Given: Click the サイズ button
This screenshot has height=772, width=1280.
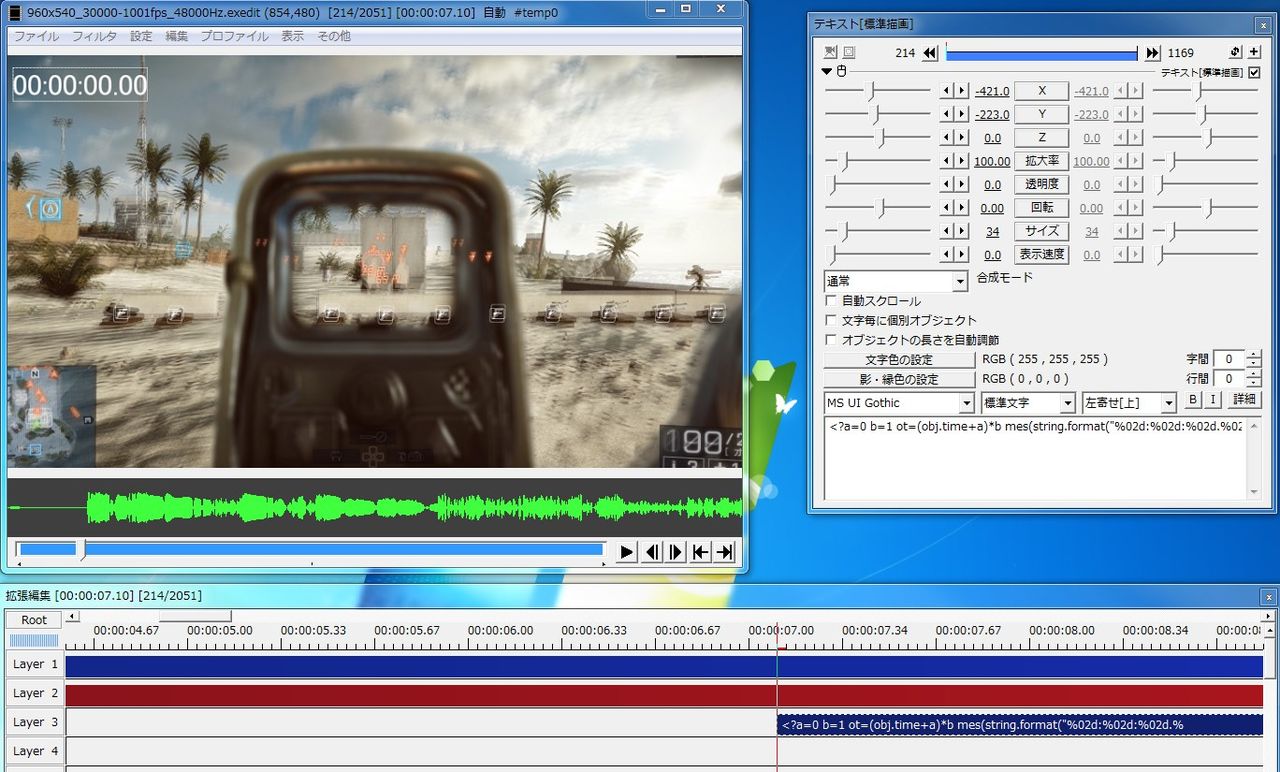Looking at the screenshot, I should click(1041, 231).
